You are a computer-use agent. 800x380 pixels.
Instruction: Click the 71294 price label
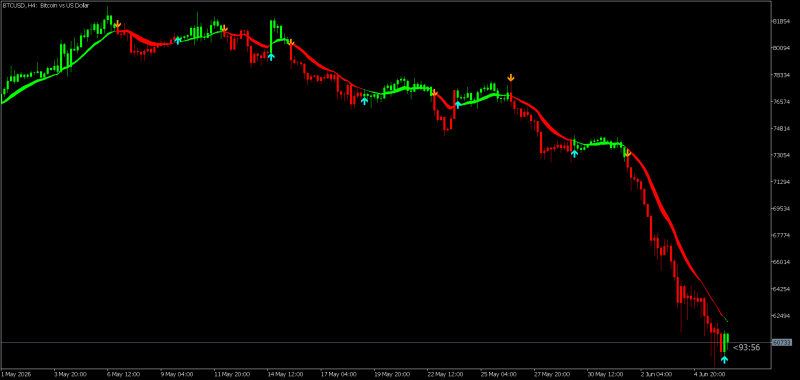coord(782,182)
